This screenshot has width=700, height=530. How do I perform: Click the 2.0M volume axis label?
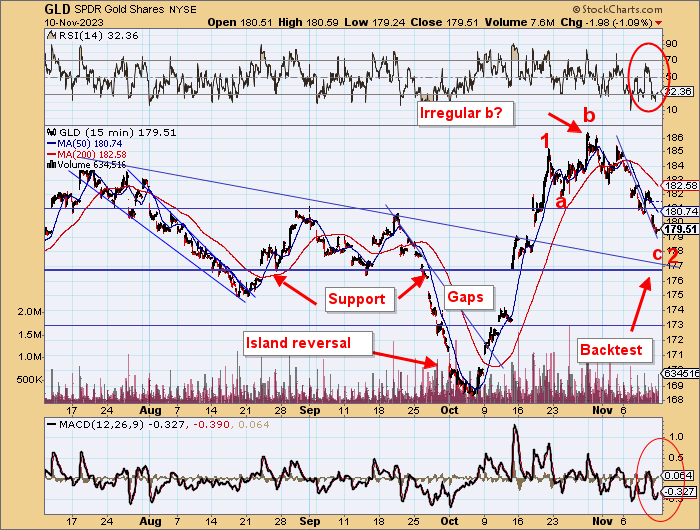(30, 312)
